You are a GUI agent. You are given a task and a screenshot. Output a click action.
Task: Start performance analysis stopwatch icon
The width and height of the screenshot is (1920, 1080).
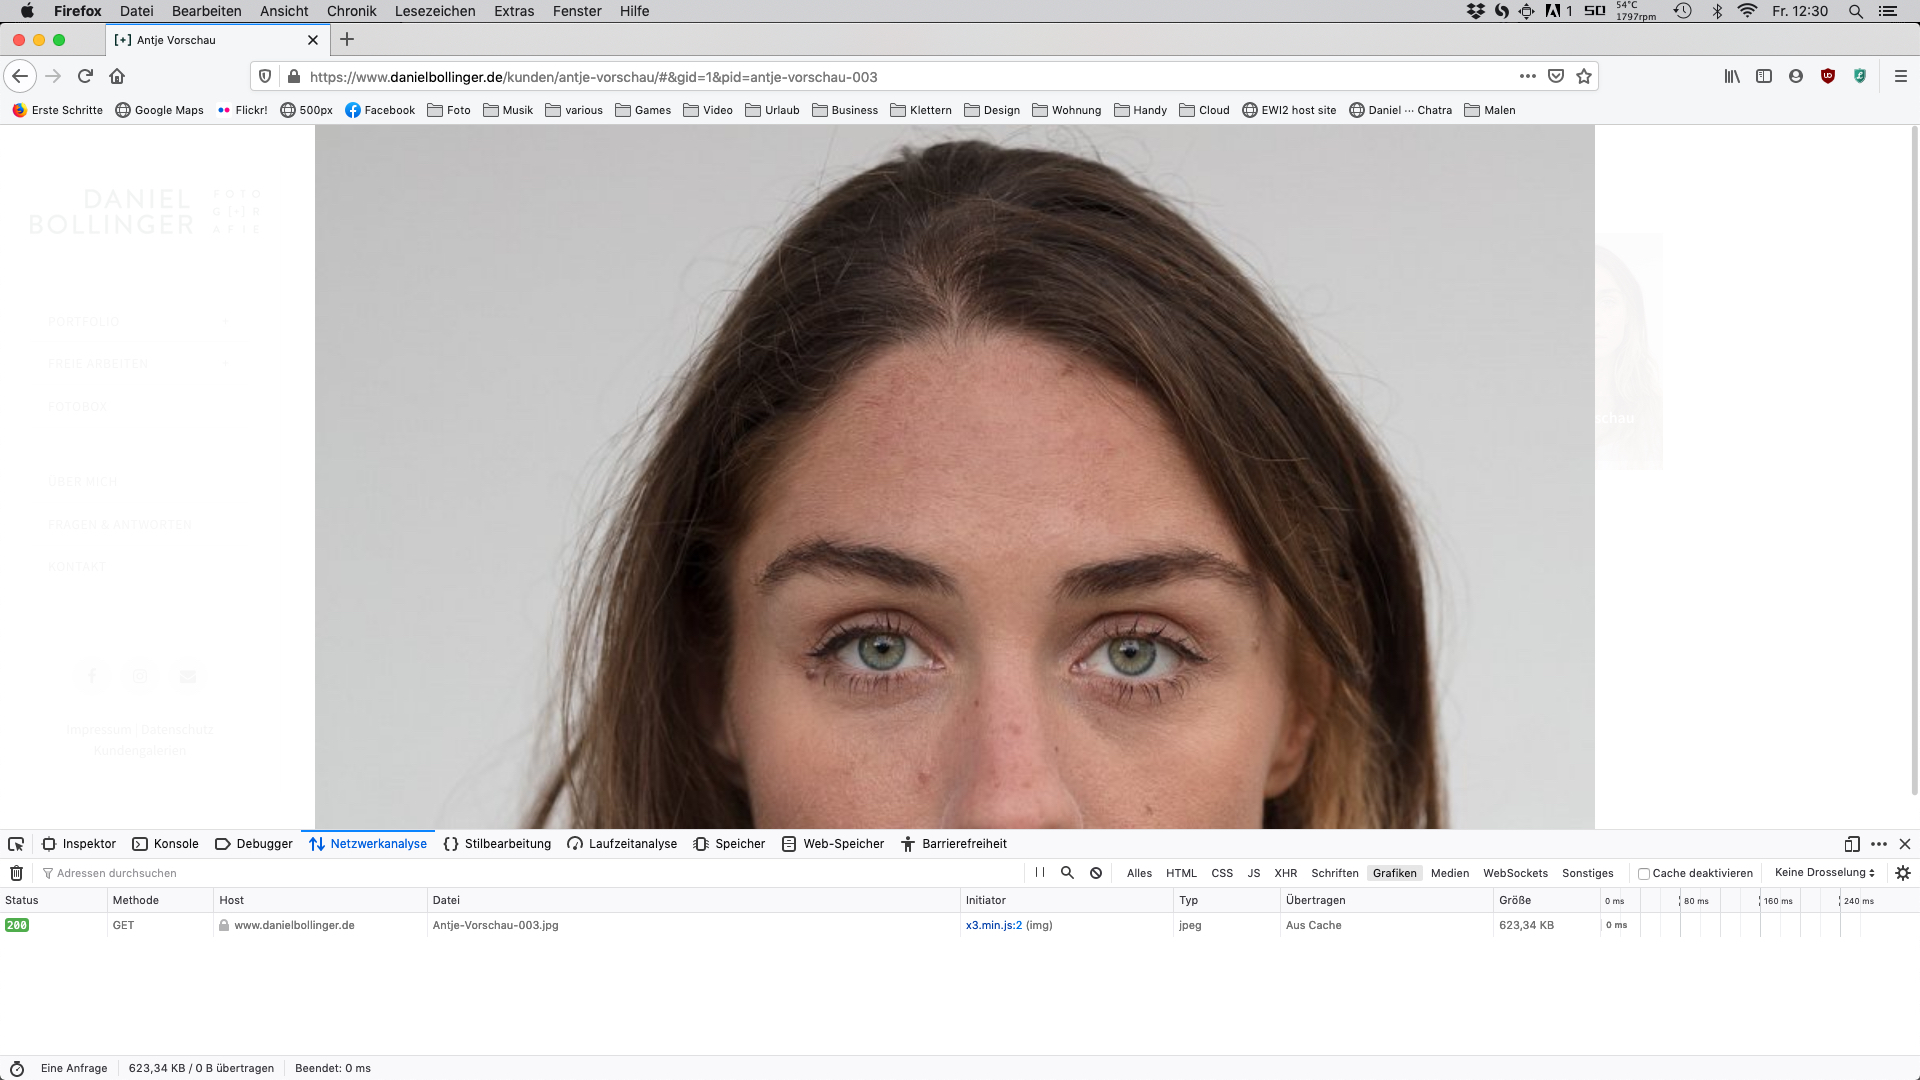tap(17, 1068)
